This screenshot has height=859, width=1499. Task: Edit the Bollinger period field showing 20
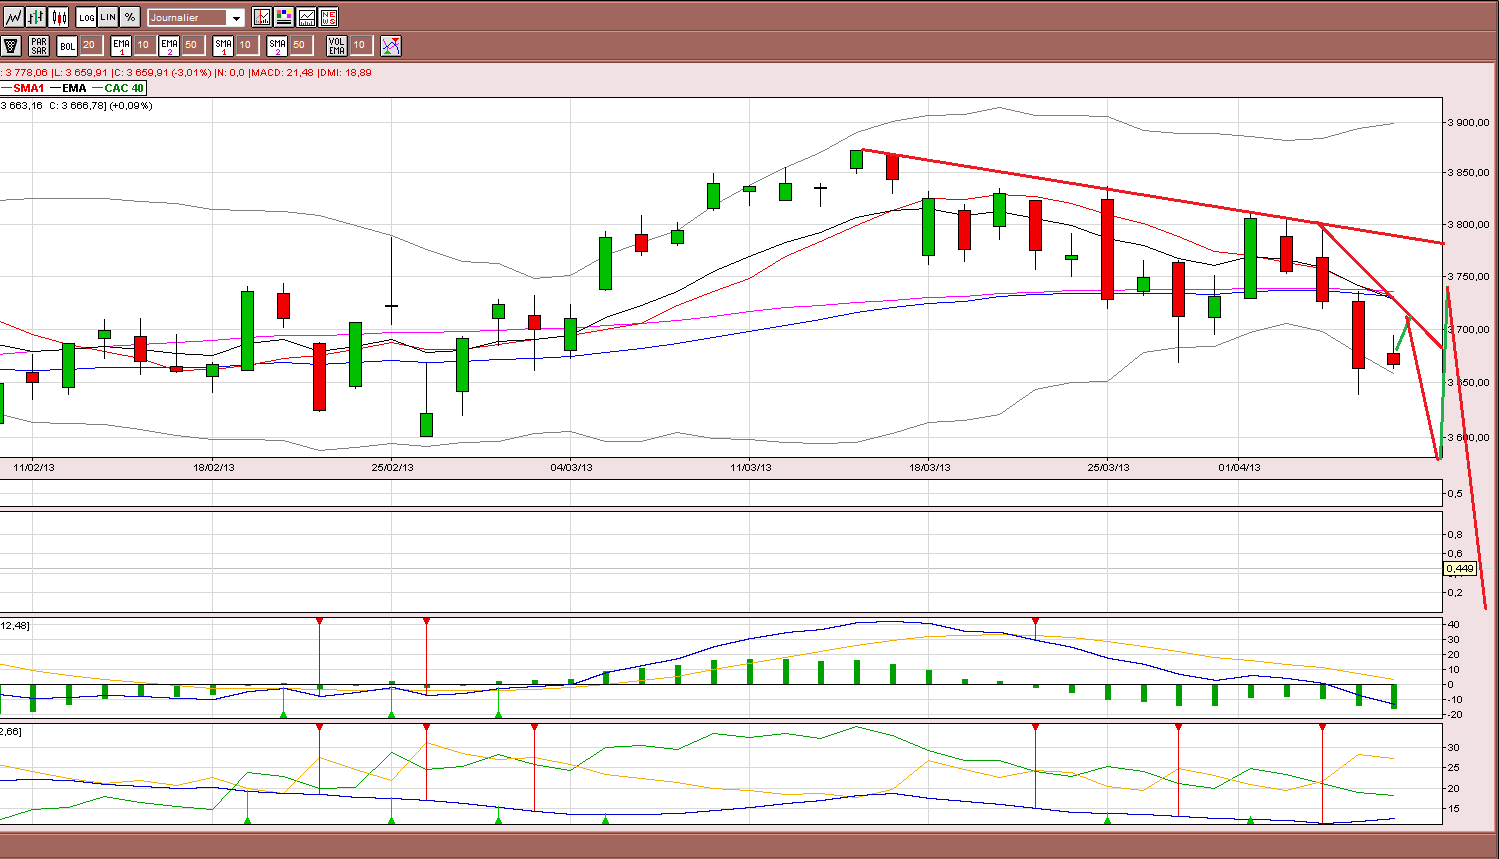90,45
